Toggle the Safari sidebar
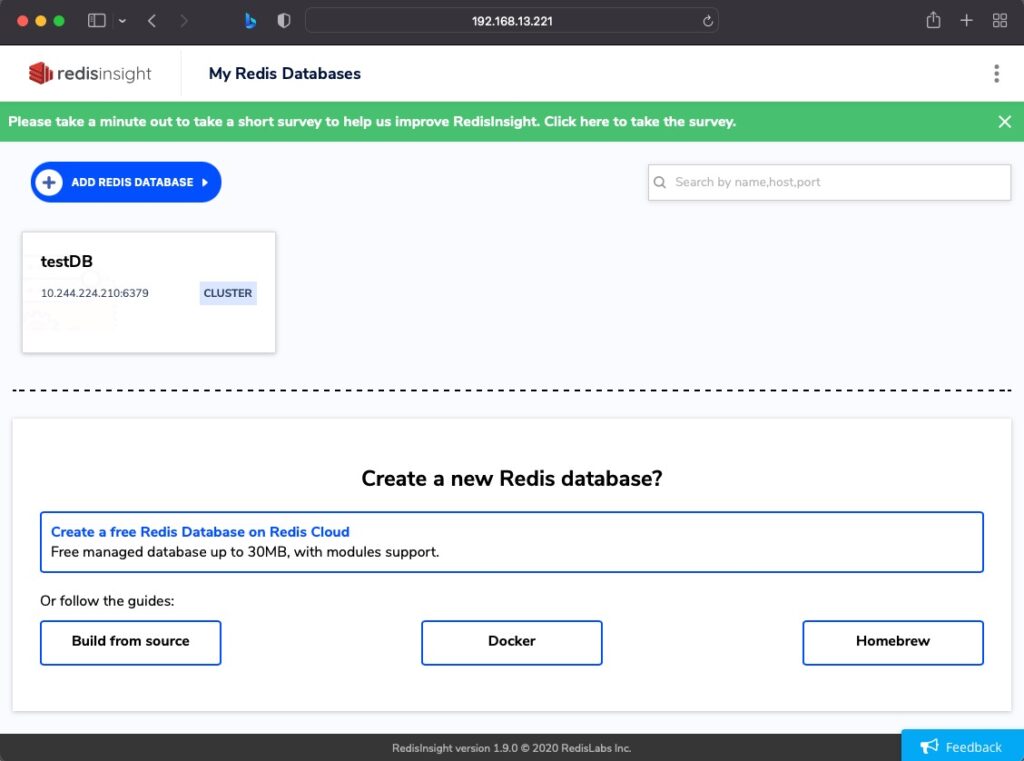Image resolution: width=1024 pixels, height=761 pixels. pyautogui.click(x=97, y=21)
